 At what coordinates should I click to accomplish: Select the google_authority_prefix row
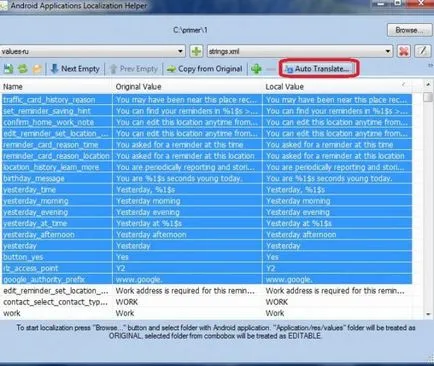point(207,280)
